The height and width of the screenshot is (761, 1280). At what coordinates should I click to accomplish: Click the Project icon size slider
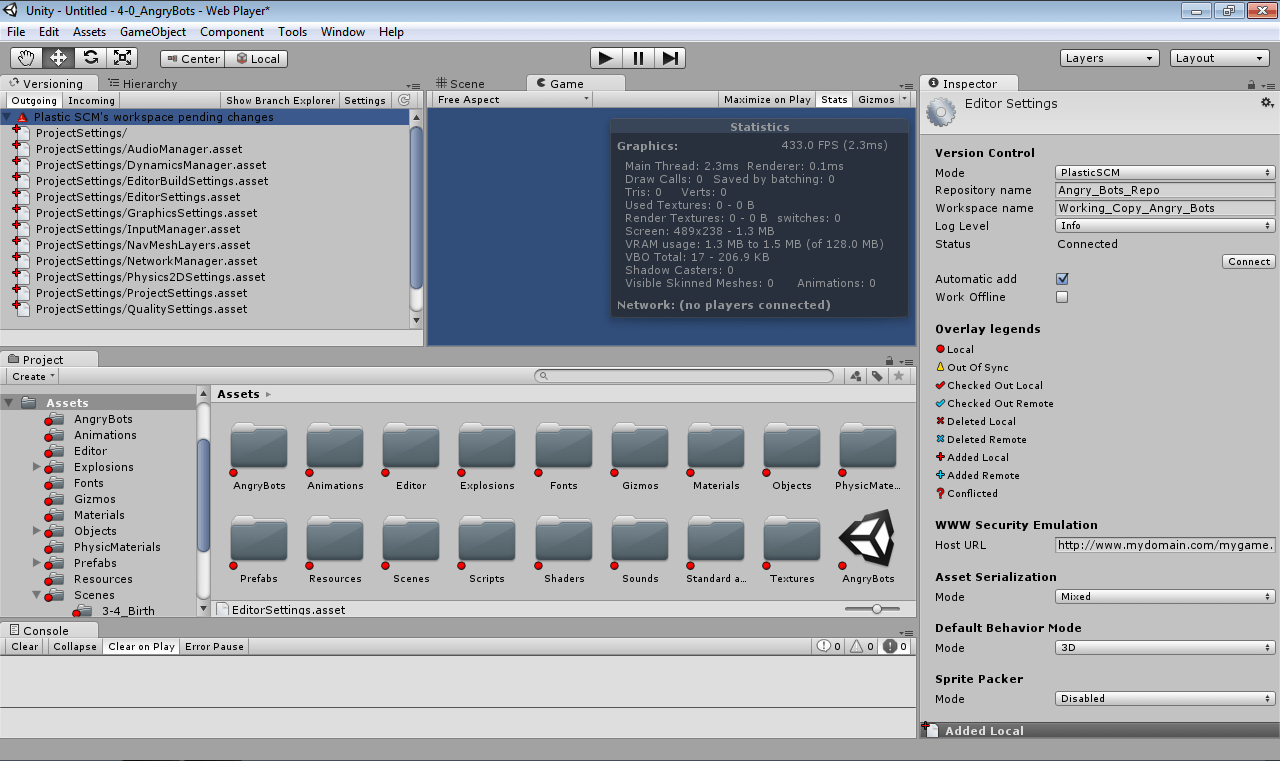click(877, 609)
